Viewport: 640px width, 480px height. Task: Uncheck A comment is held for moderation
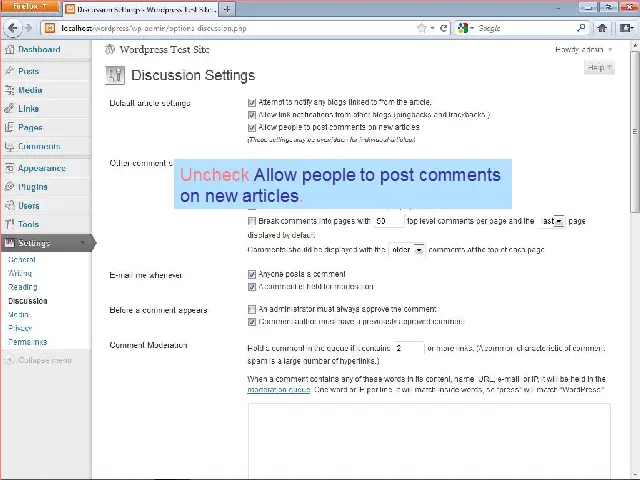[252, 287]
